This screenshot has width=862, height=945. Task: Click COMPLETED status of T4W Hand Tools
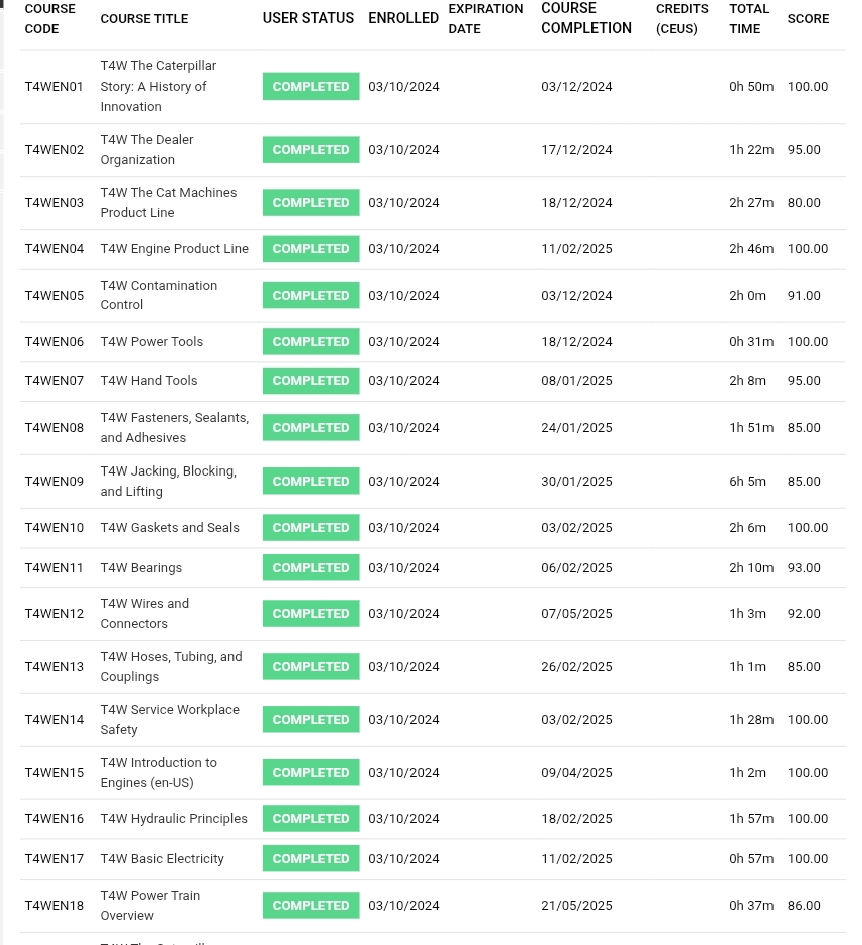[311, 381]
